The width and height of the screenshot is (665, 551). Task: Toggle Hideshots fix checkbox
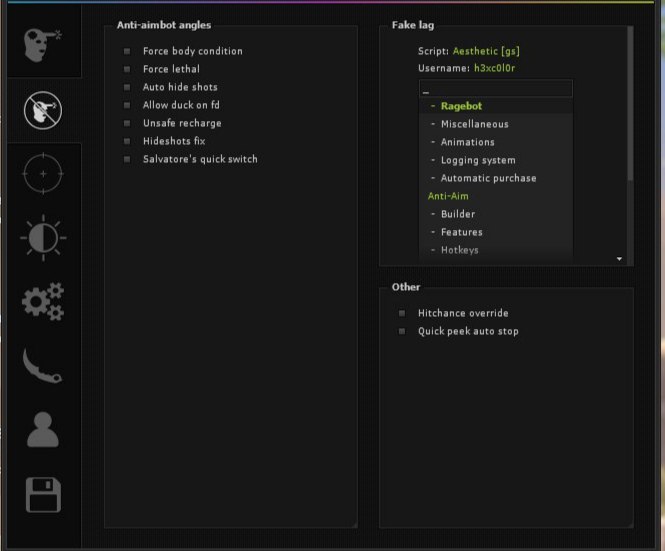(x=127, y=141)
